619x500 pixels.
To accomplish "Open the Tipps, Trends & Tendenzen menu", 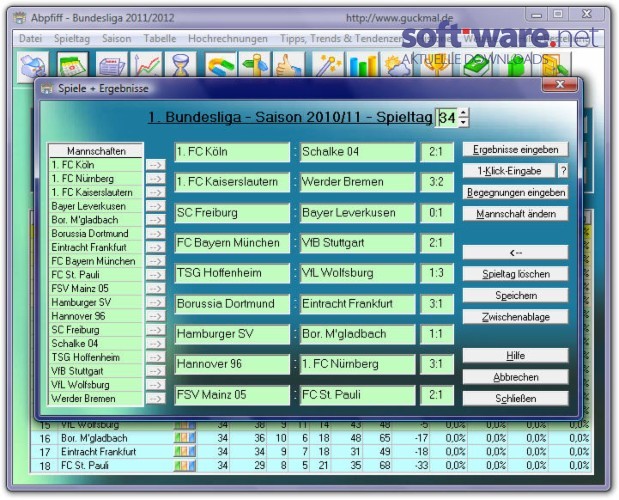I will point(342,39).
